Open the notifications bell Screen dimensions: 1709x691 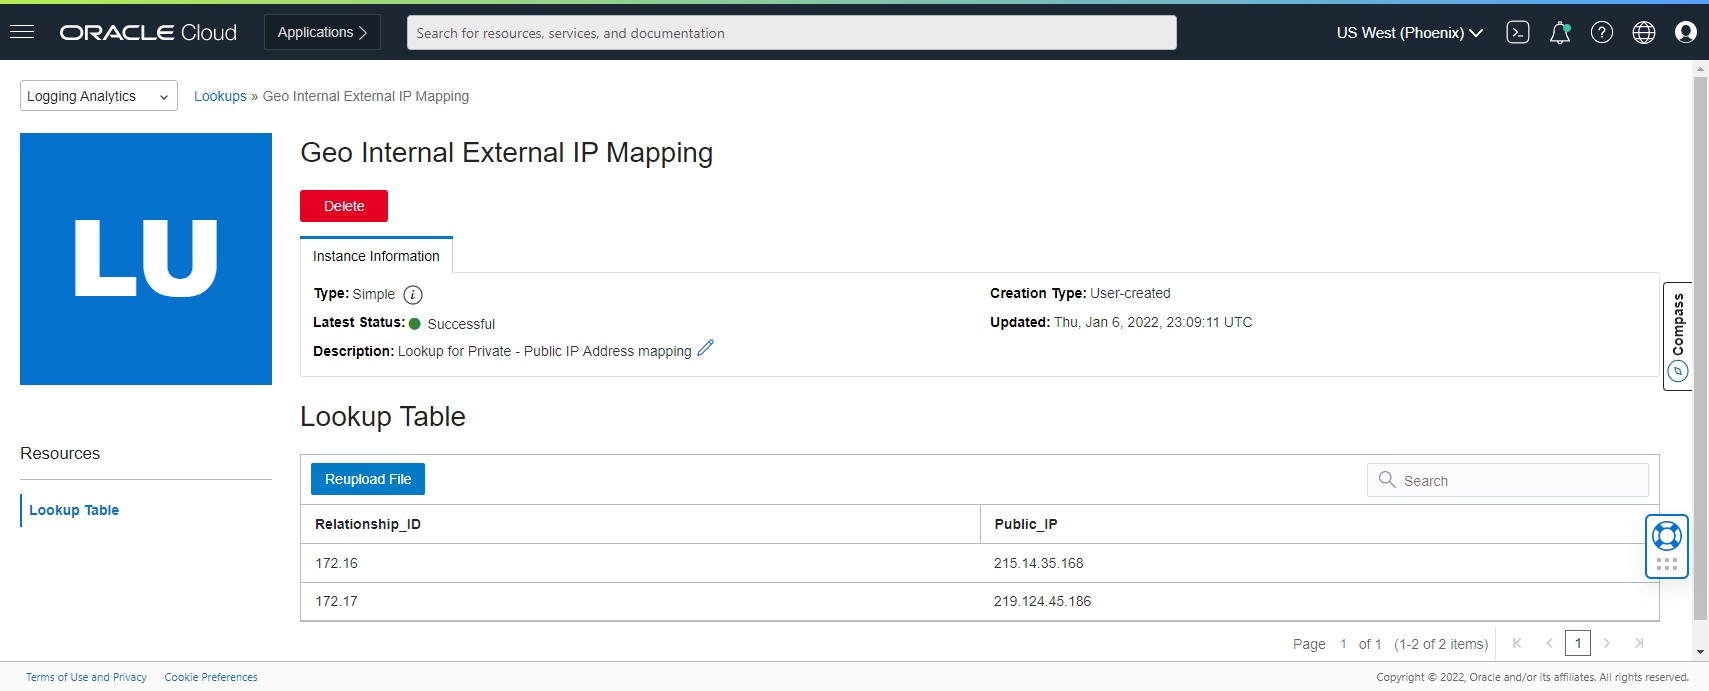(x=1559, y=33)
